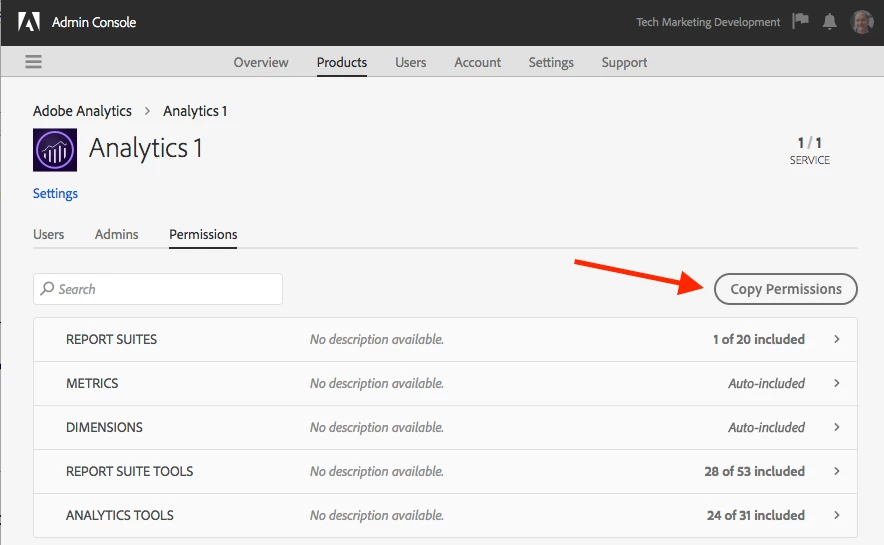Expand the Report Suite Tools chevron
Screen dimensions: 884x545
(x=837, y=471)
